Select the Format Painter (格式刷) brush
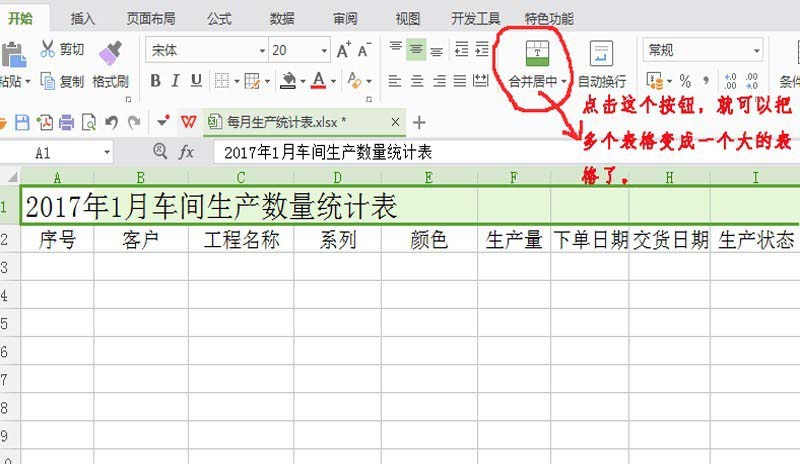 pos(111,53)
